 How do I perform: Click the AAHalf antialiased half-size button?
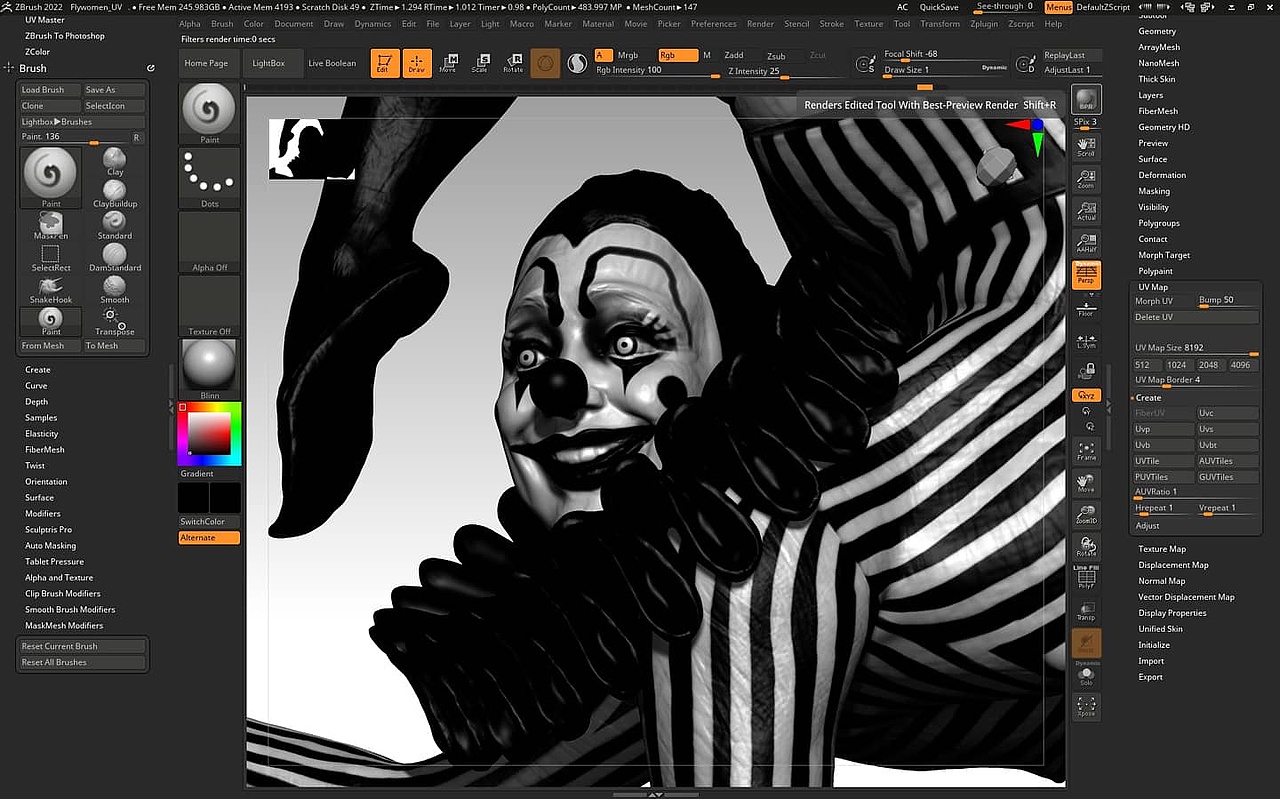(x=1086, y=242)
